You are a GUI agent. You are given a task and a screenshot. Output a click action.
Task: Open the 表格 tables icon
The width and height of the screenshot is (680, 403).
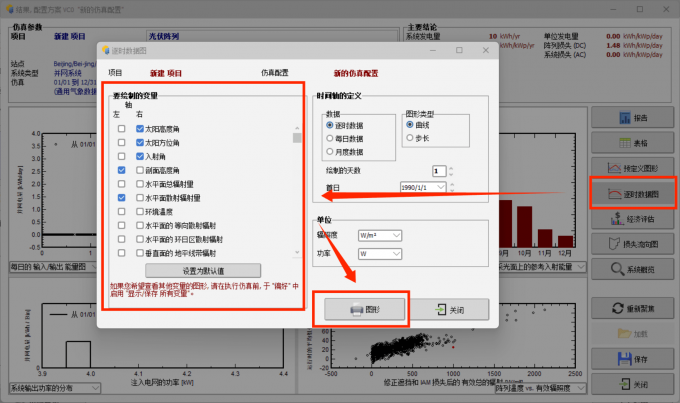pos(625,143)
